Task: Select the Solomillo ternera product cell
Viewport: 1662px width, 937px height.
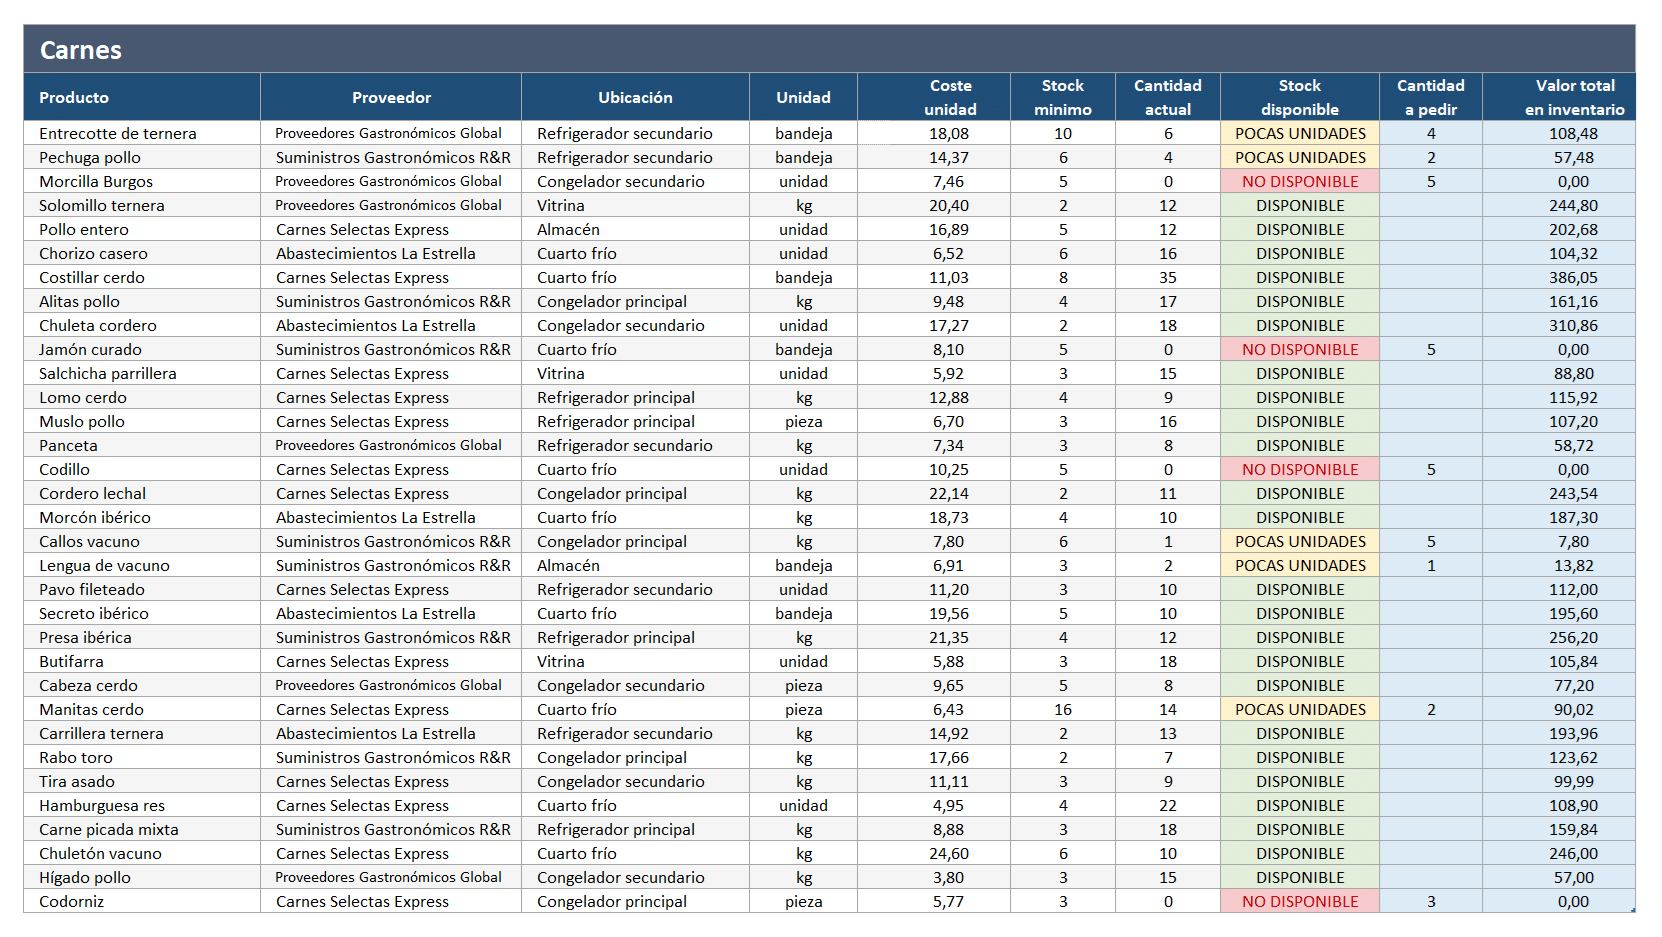Action: pos(142,205)
